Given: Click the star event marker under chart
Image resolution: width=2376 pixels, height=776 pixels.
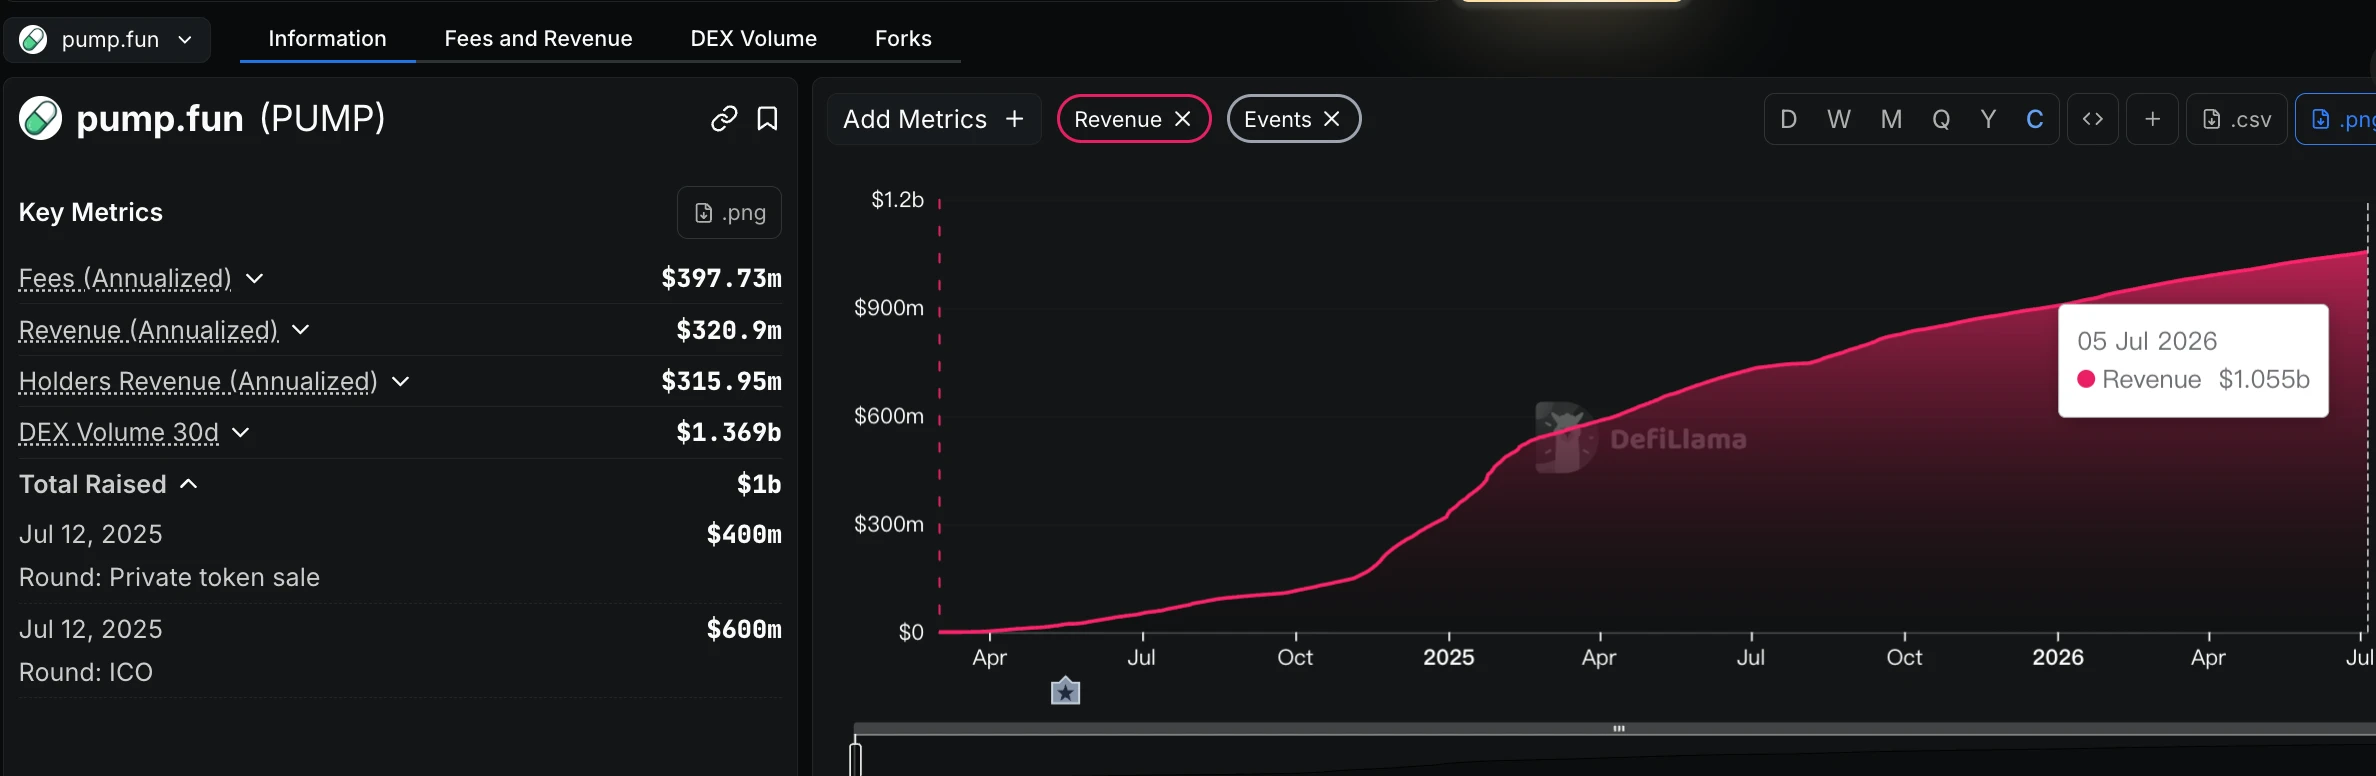Looking at the screenshot, I should (1065, 691).
